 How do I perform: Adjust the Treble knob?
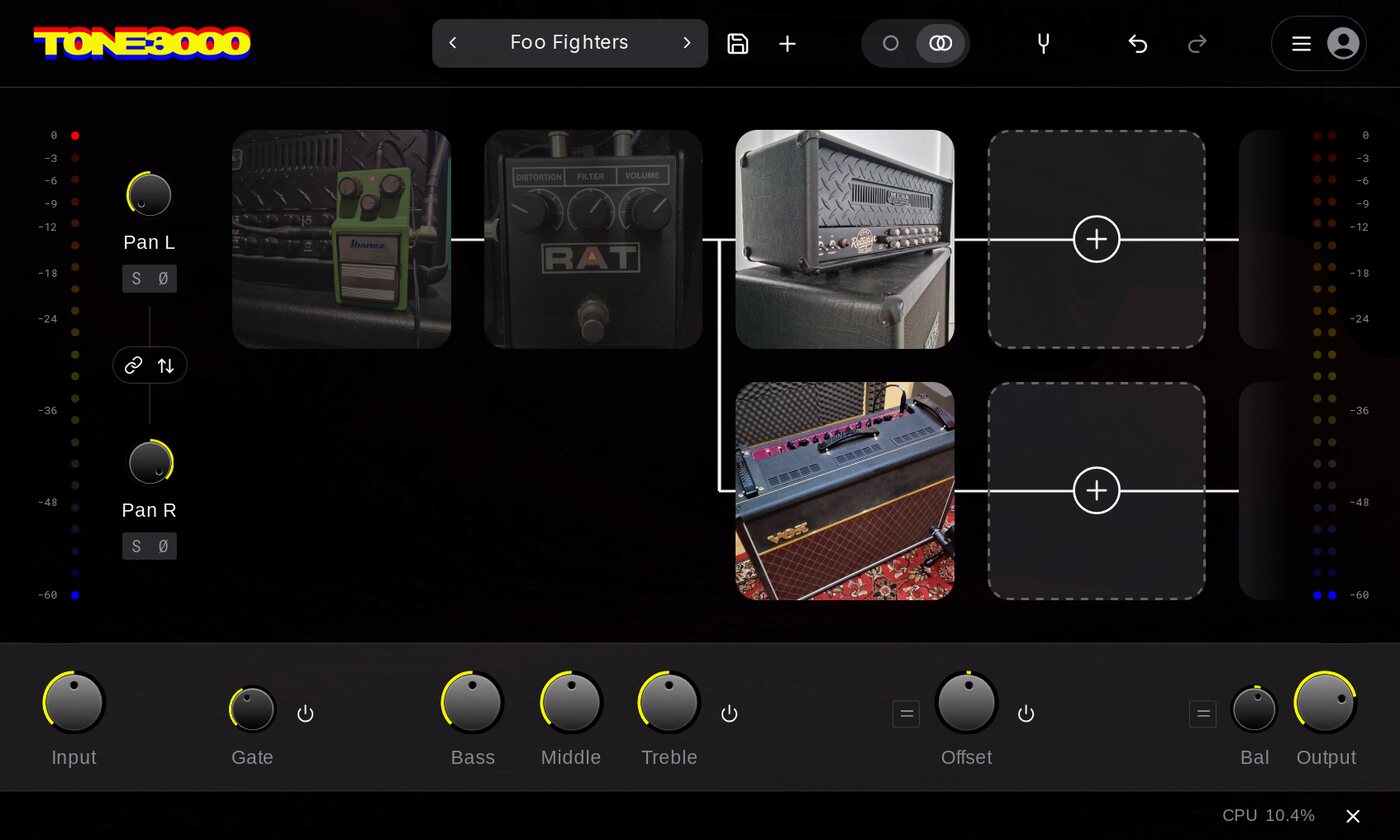click(669, 702)
